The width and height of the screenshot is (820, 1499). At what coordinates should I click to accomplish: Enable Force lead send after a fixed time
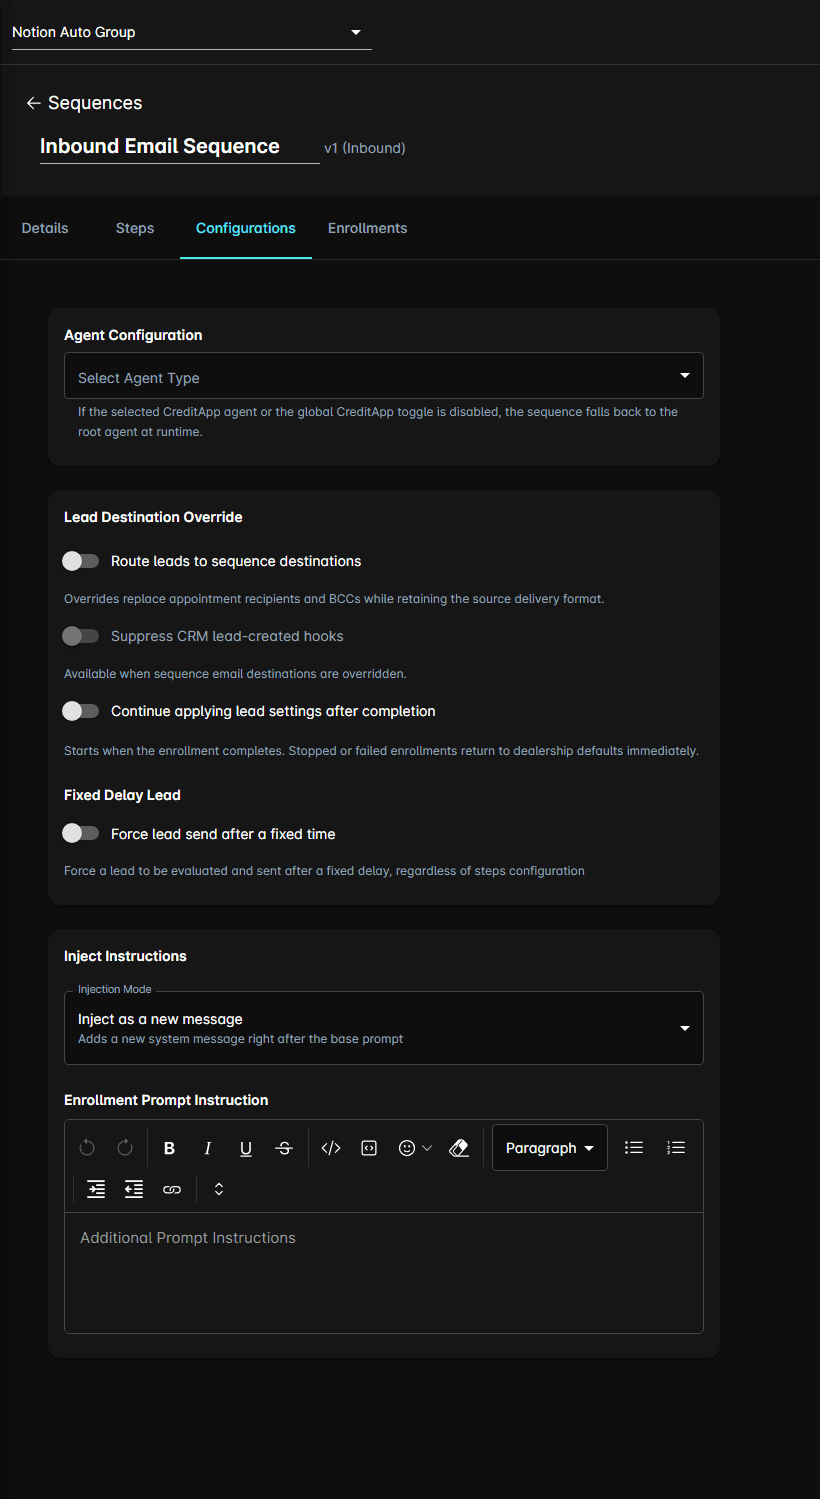pos(81,833)
